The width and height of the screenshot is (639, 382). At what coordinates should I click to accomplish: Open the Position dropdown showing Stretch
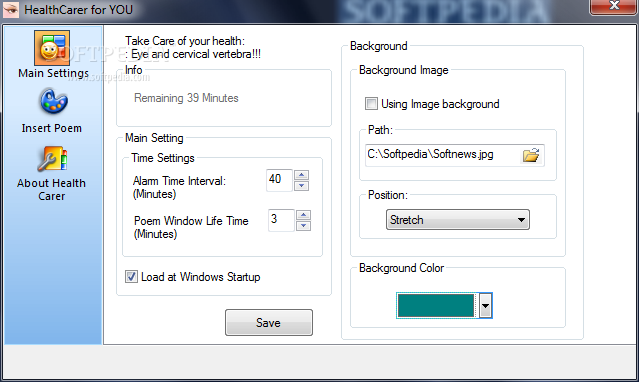point(458,220)
